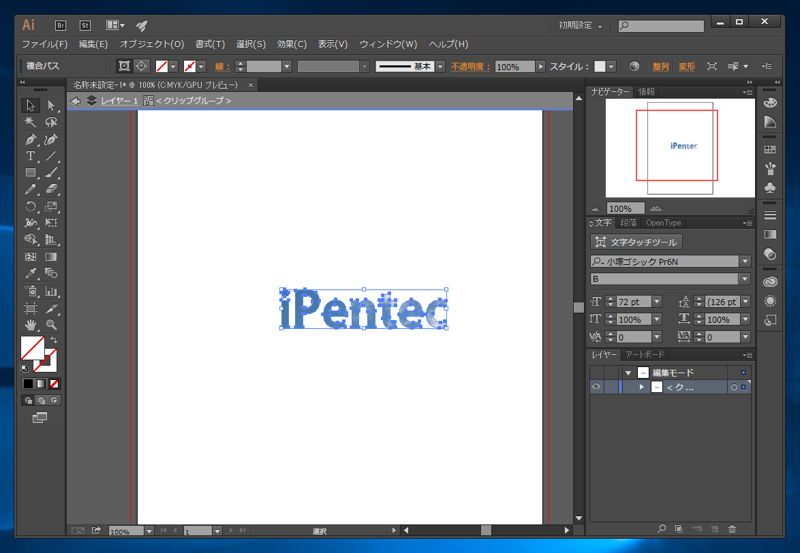Click the 文字タッチツール button
The image size is (800, 553).
636,242
